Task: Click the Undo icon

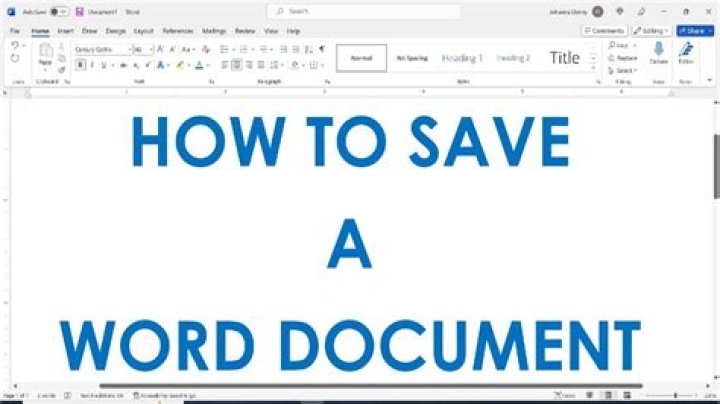Action: (x=14, y=46)
